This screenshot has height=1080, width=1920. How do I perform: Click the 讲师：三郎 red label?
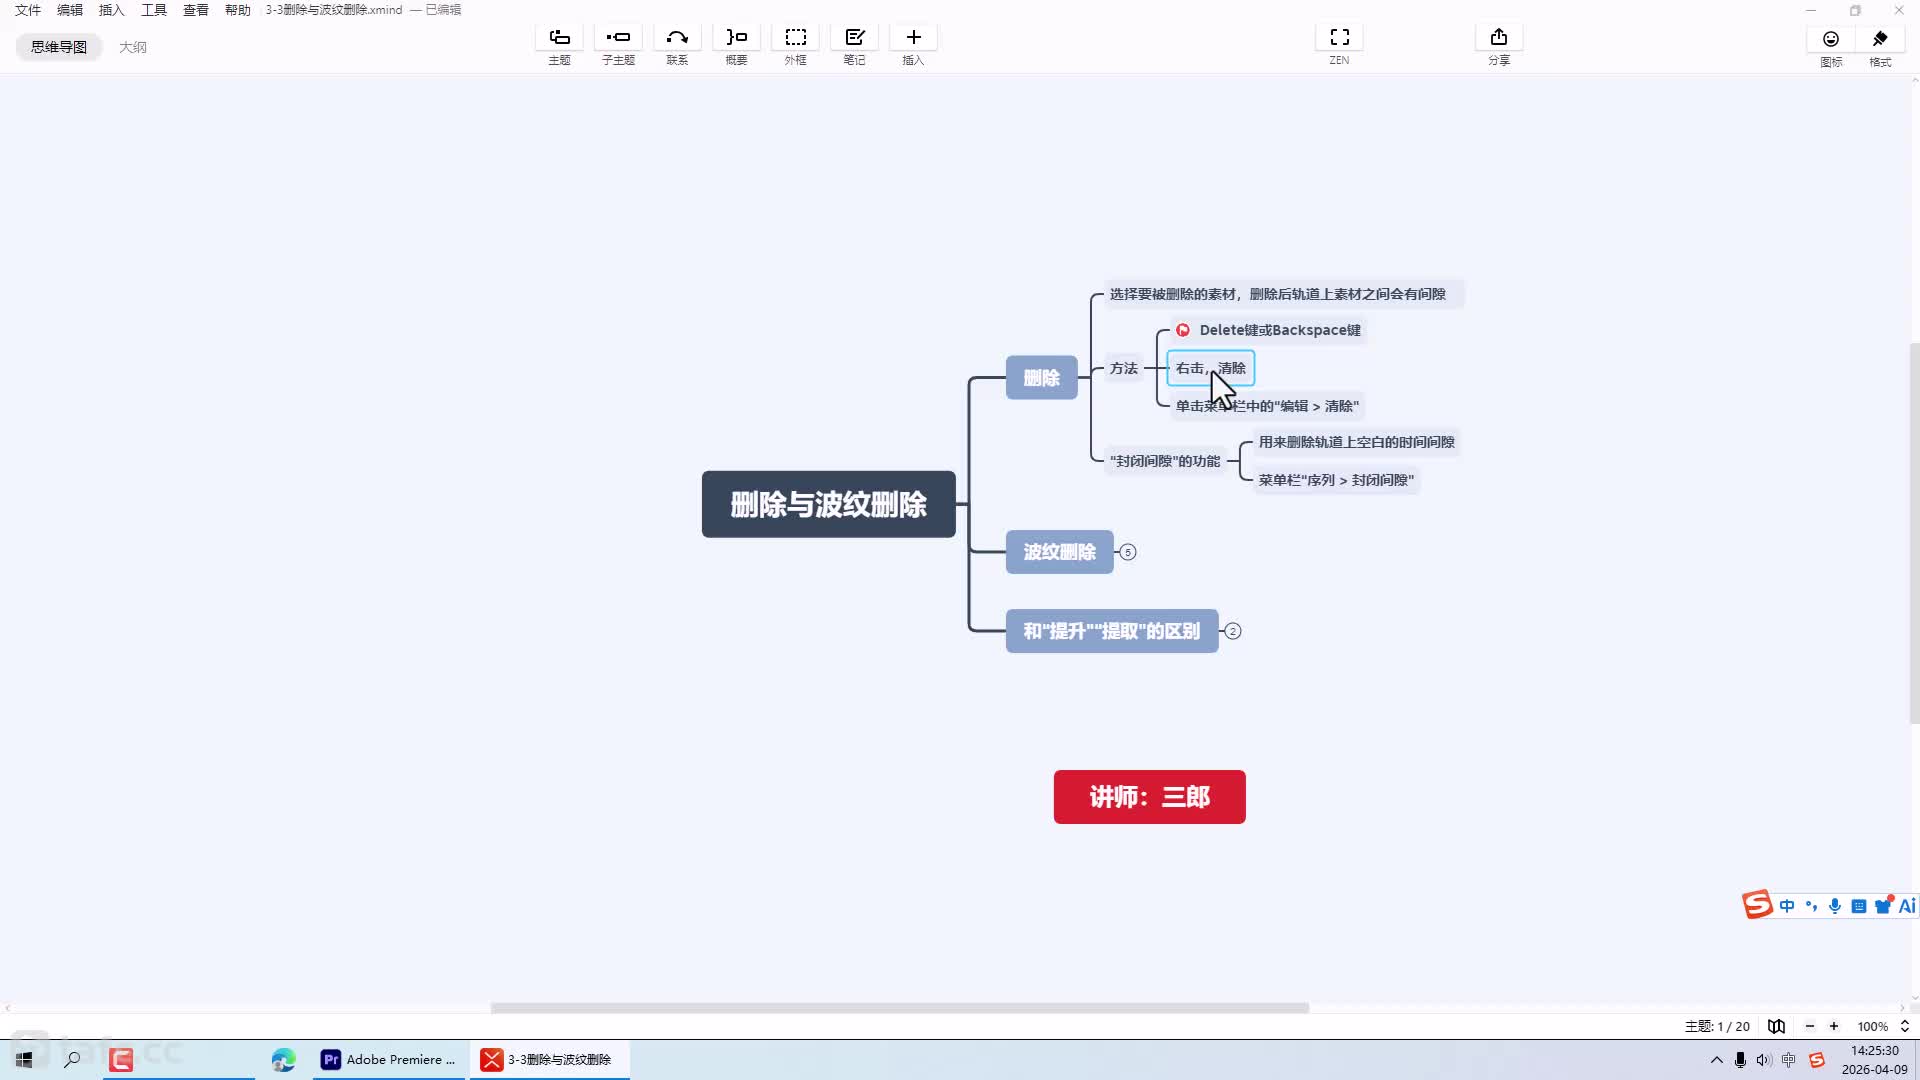pyautogui.click(x=1149, y=797)
